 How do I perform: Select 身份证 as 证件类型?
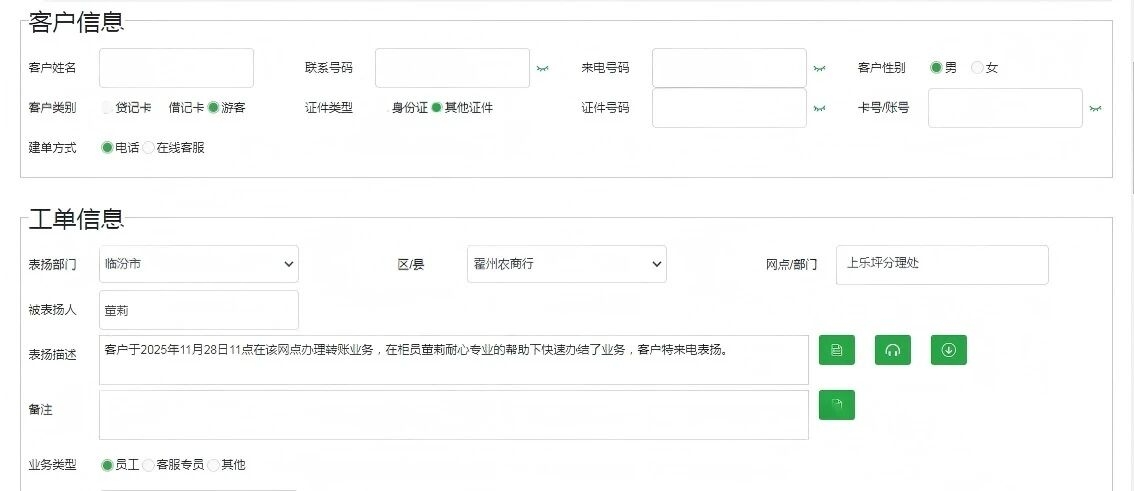click(x=385, y=108)
